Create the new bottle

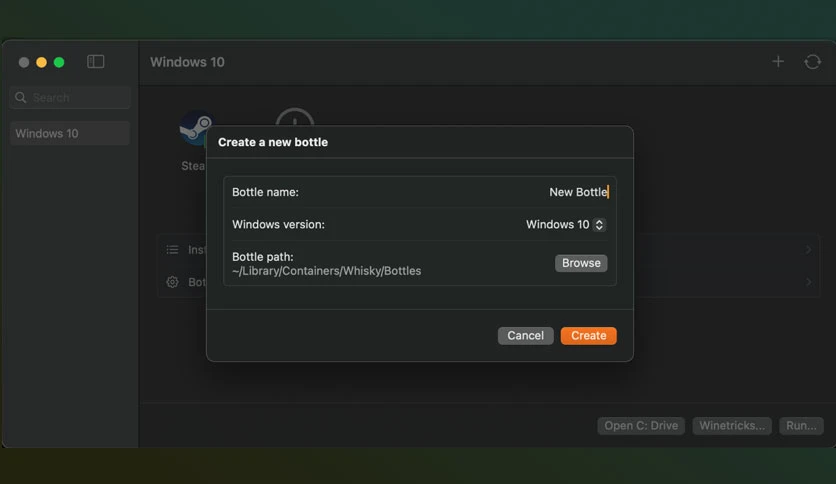click(589, 336)
